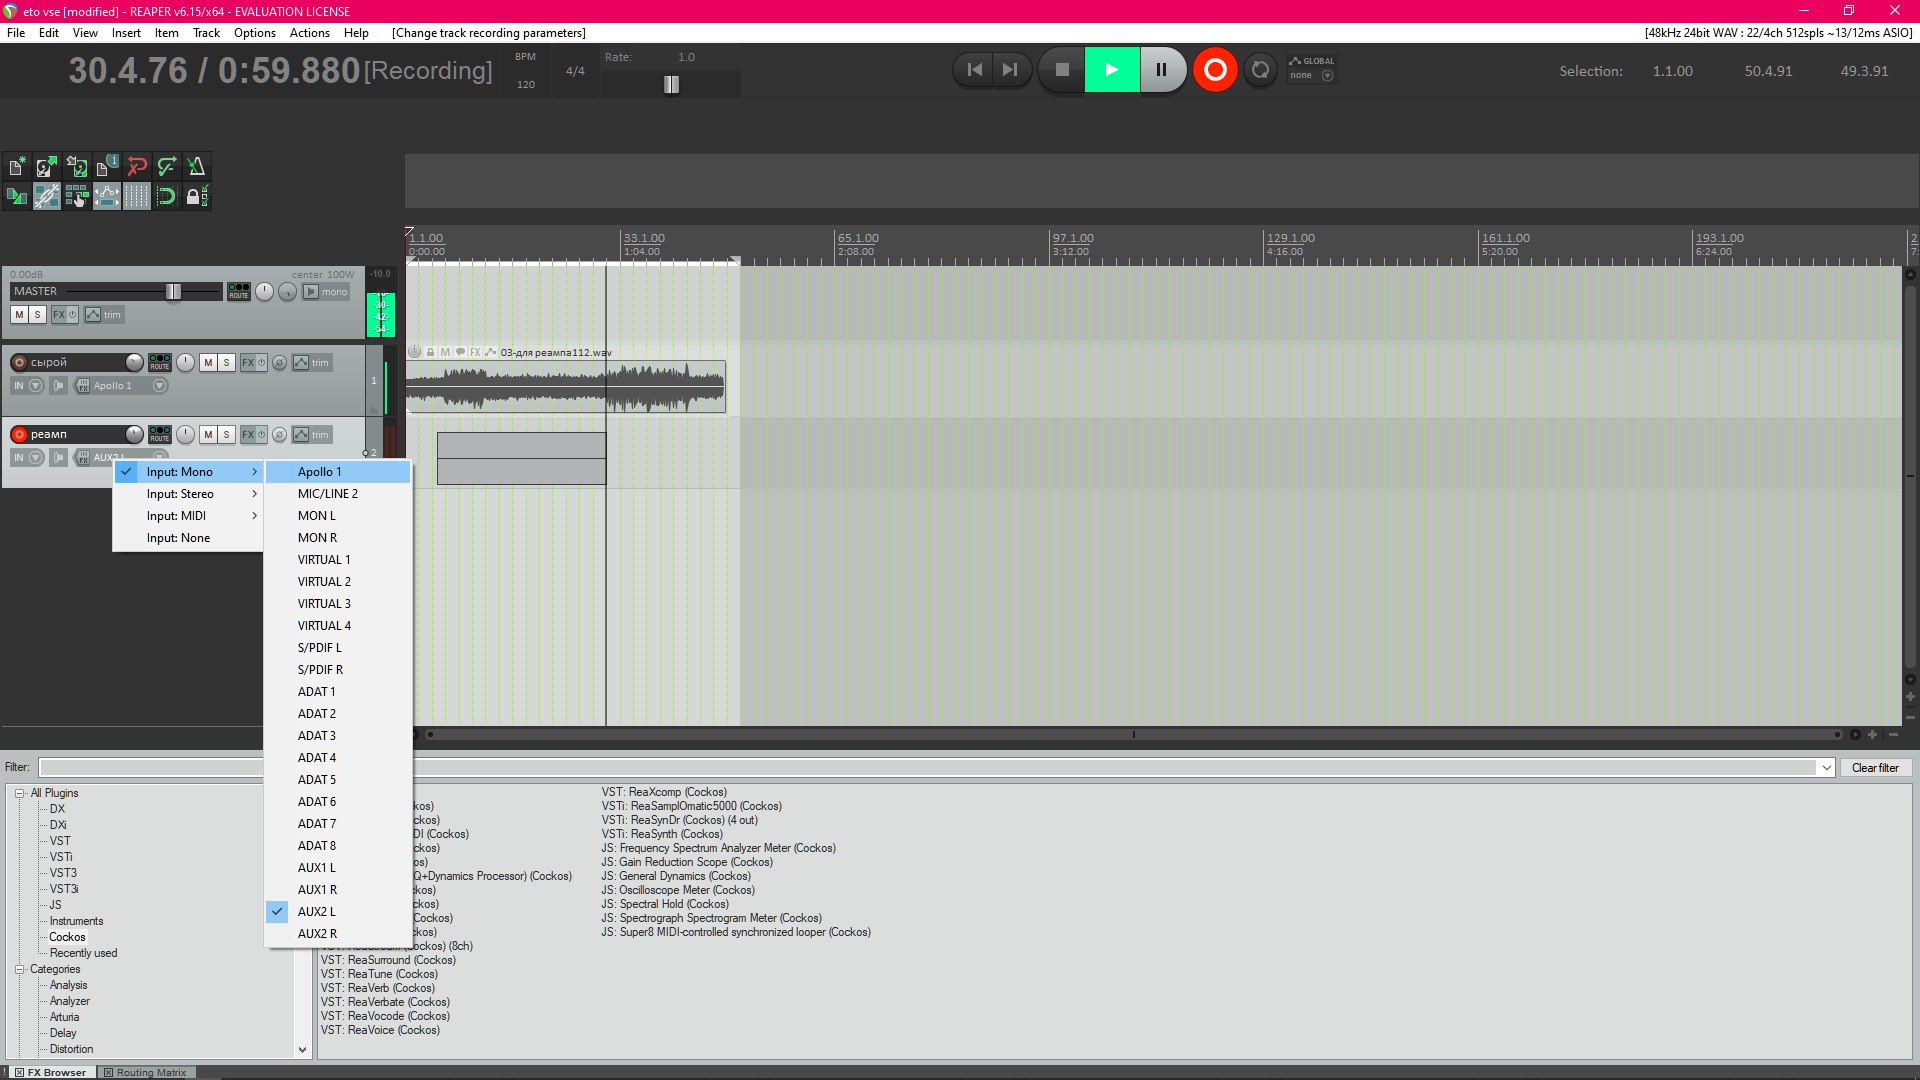Open project settings info icon

click(106, 166)
